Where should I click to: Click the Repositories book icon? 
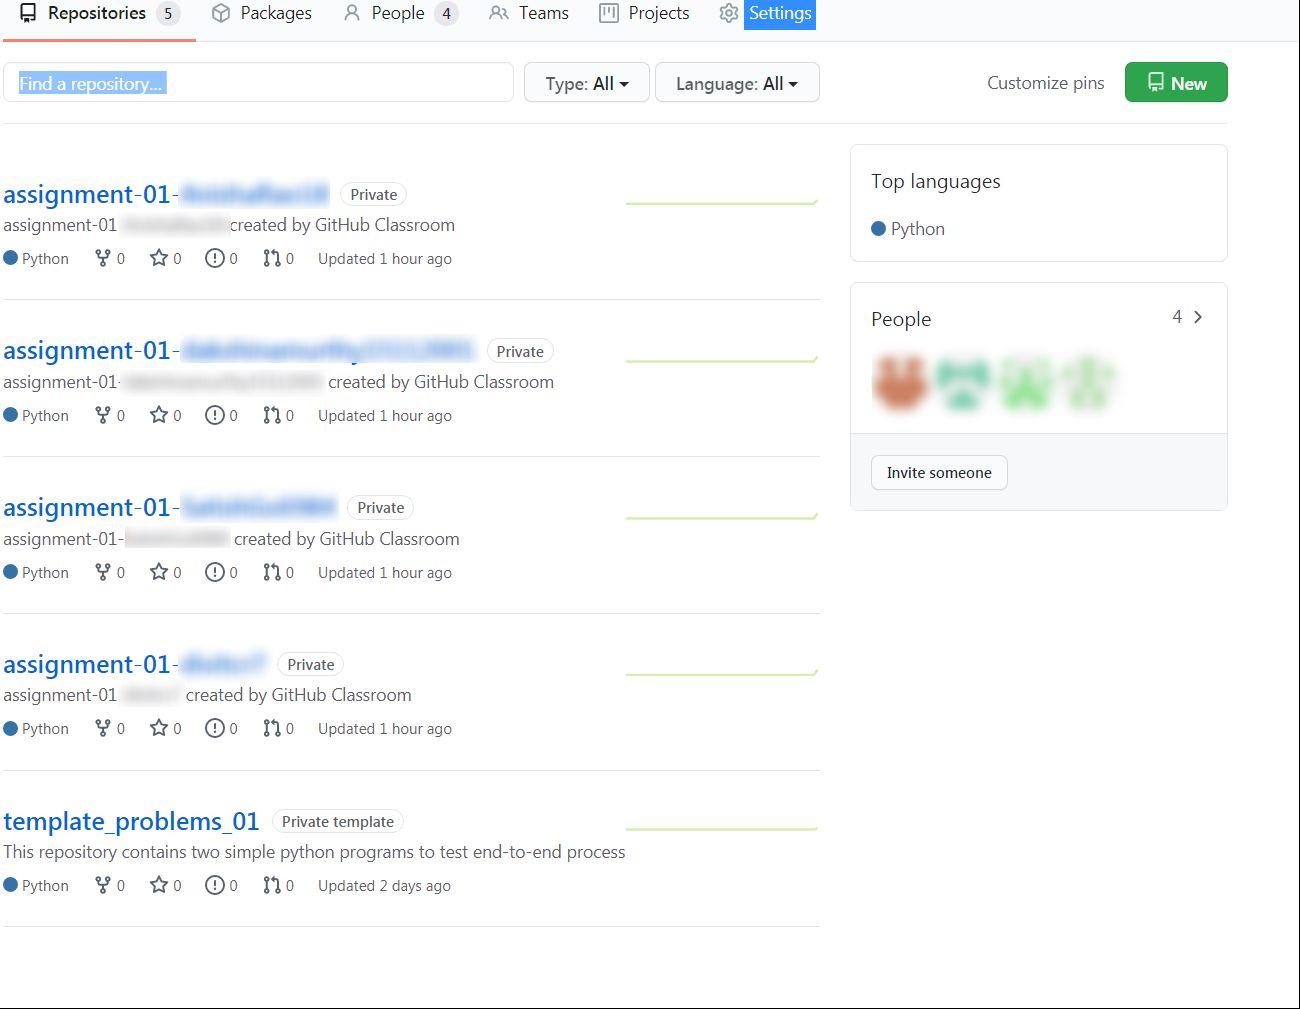point(28,13)
